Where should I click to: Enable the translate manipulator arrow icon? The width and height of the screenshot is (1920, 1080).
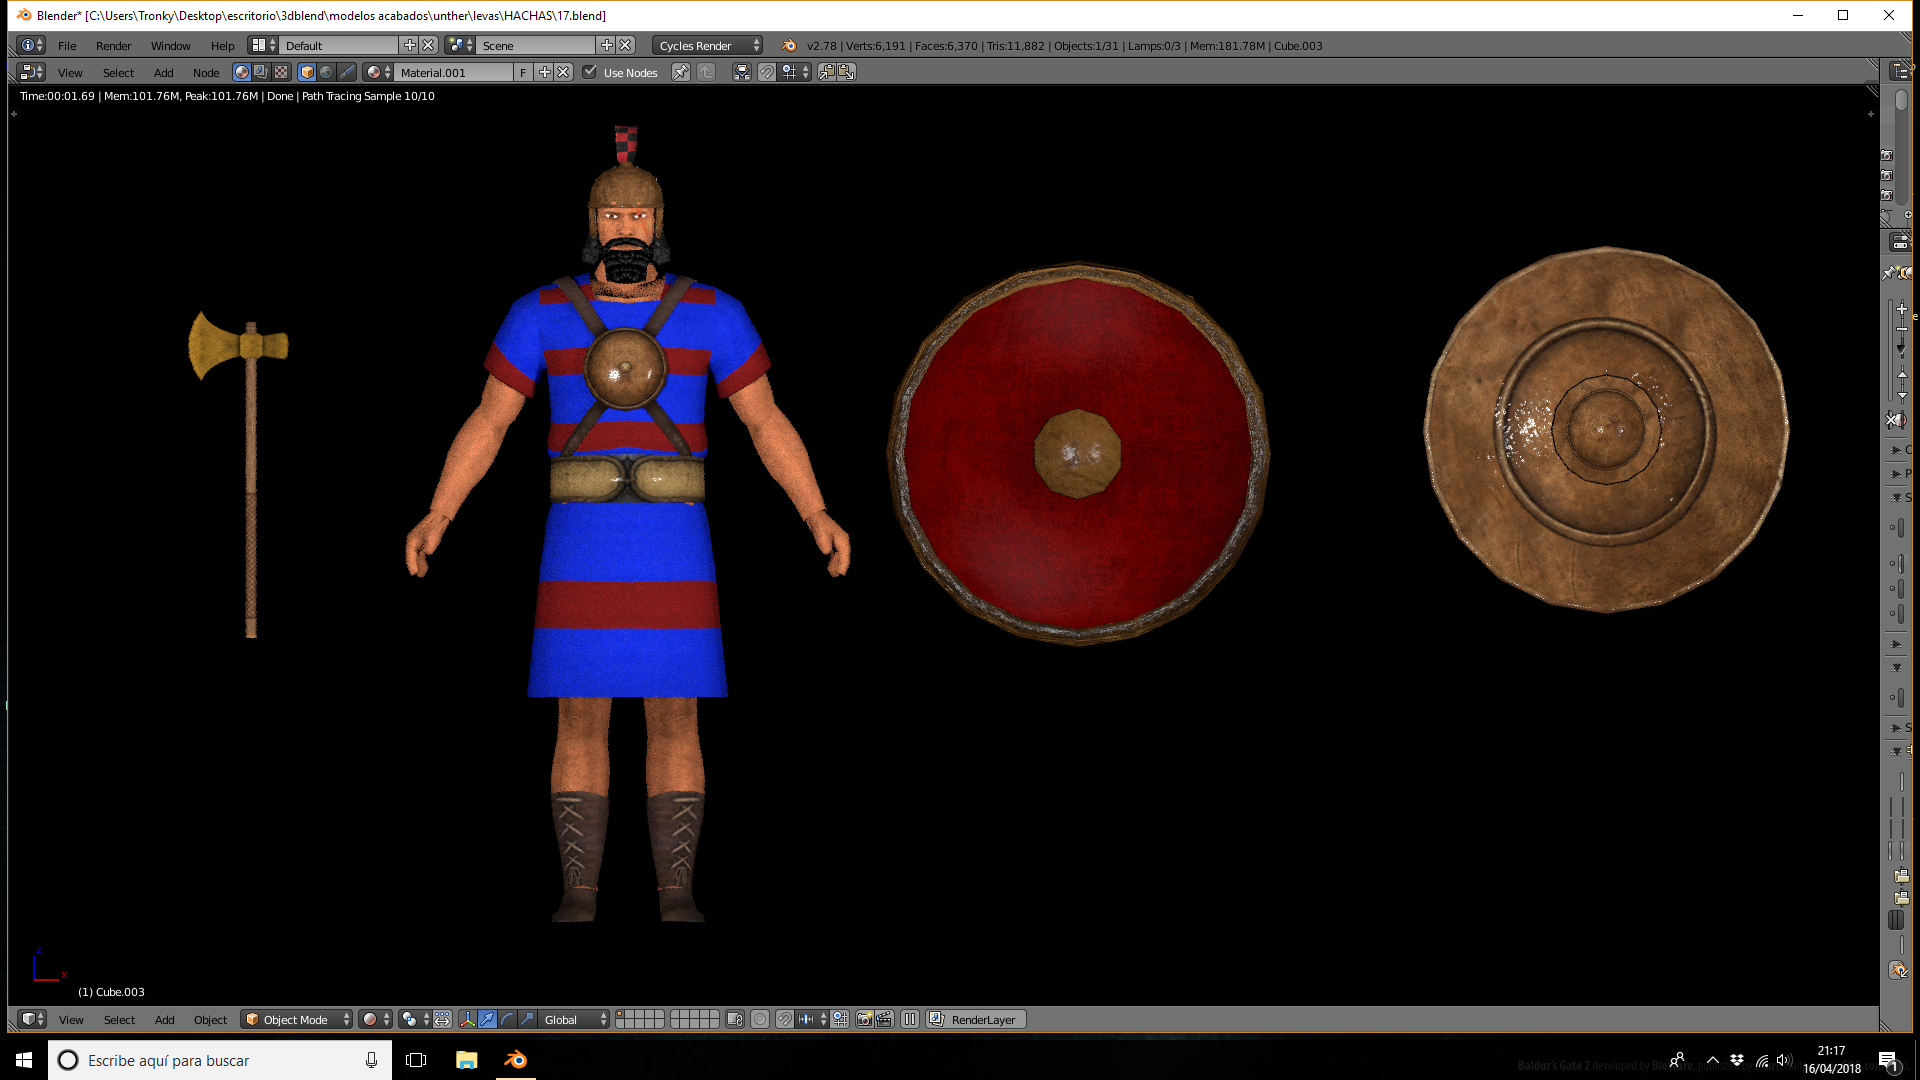point(487,1019)
